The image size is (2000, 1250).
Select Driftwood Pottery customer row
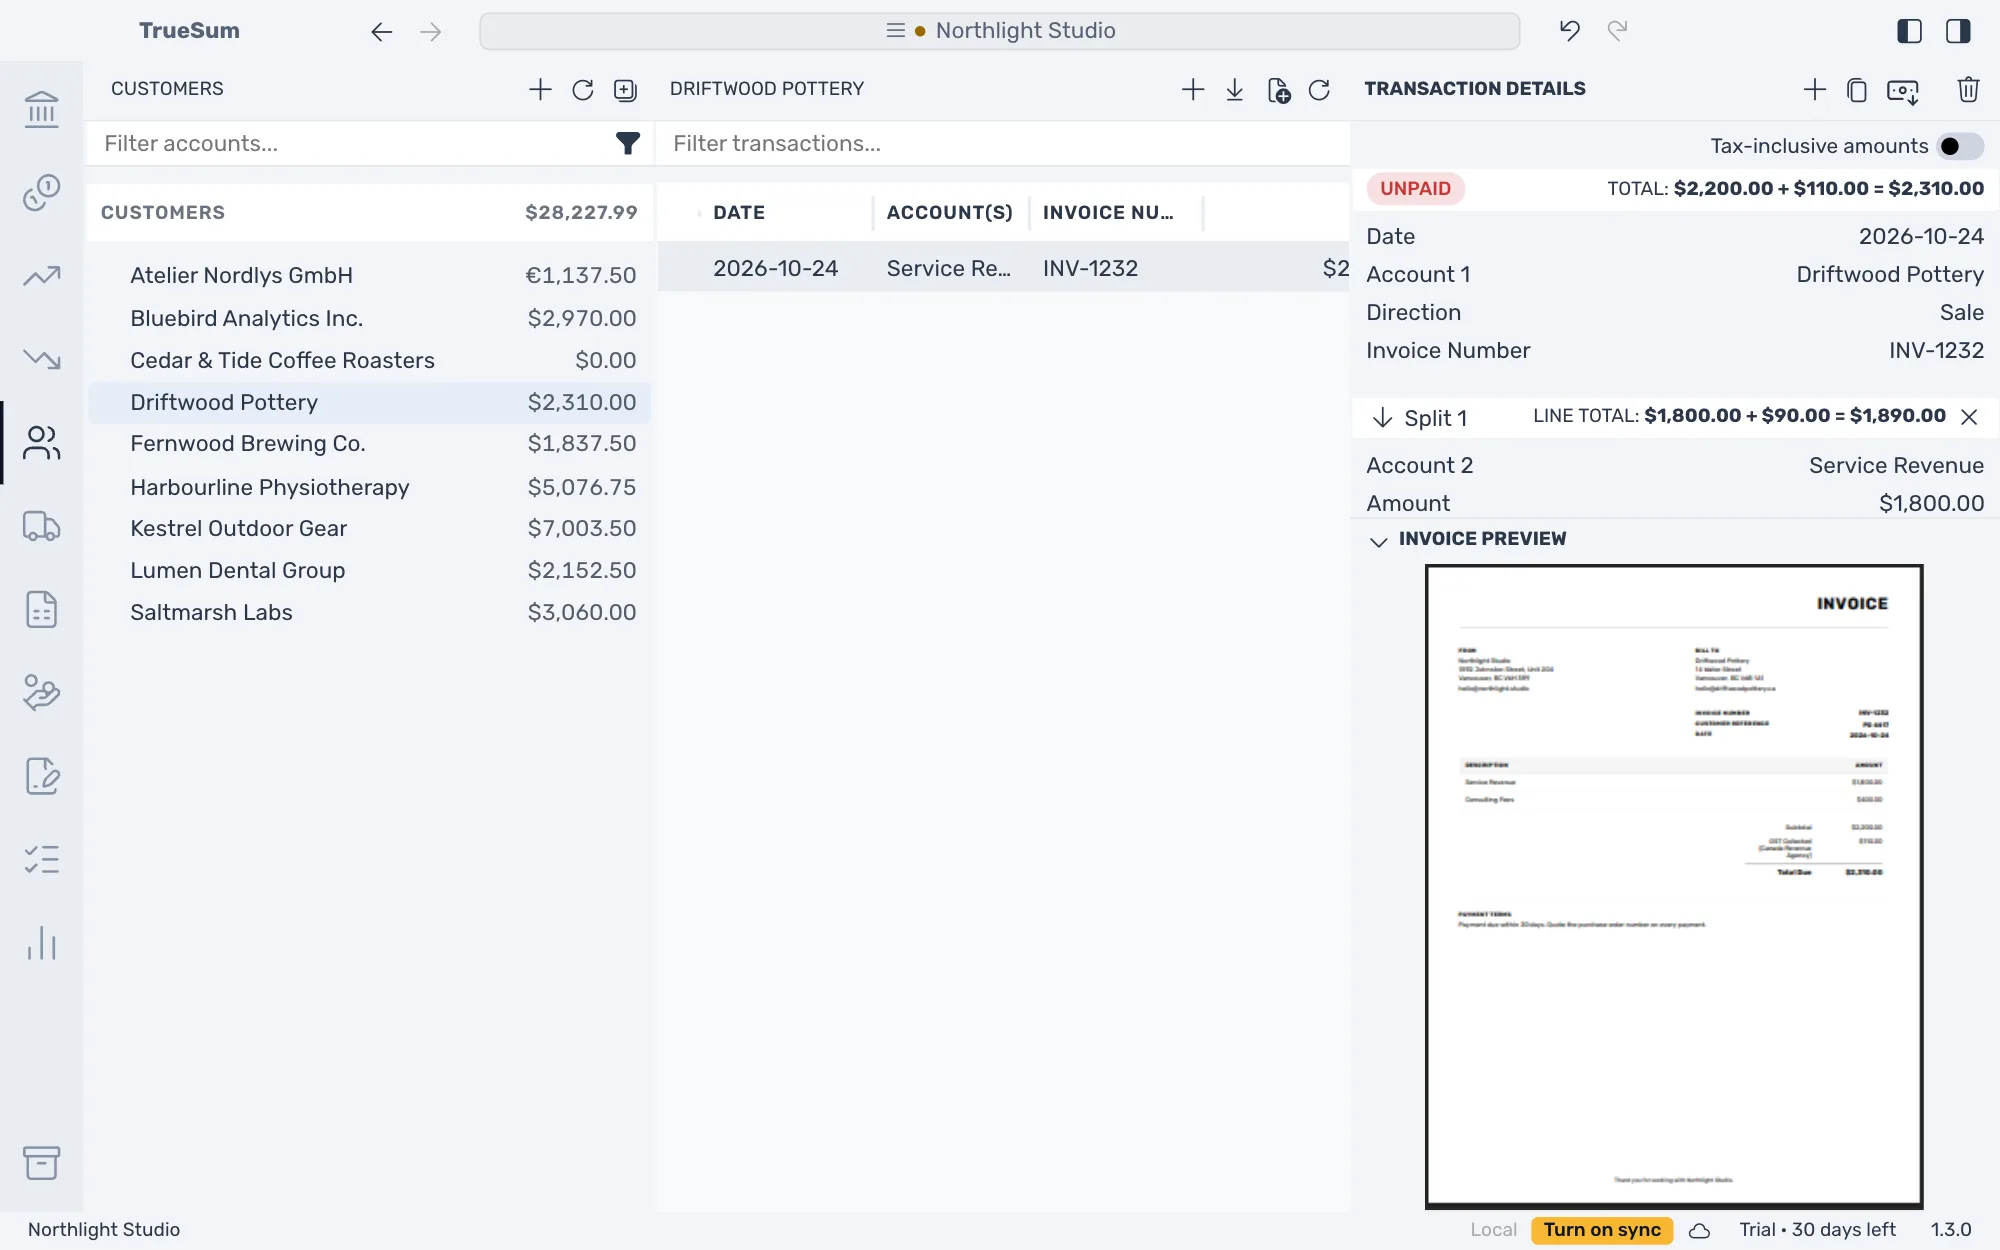tap(369, 402)
